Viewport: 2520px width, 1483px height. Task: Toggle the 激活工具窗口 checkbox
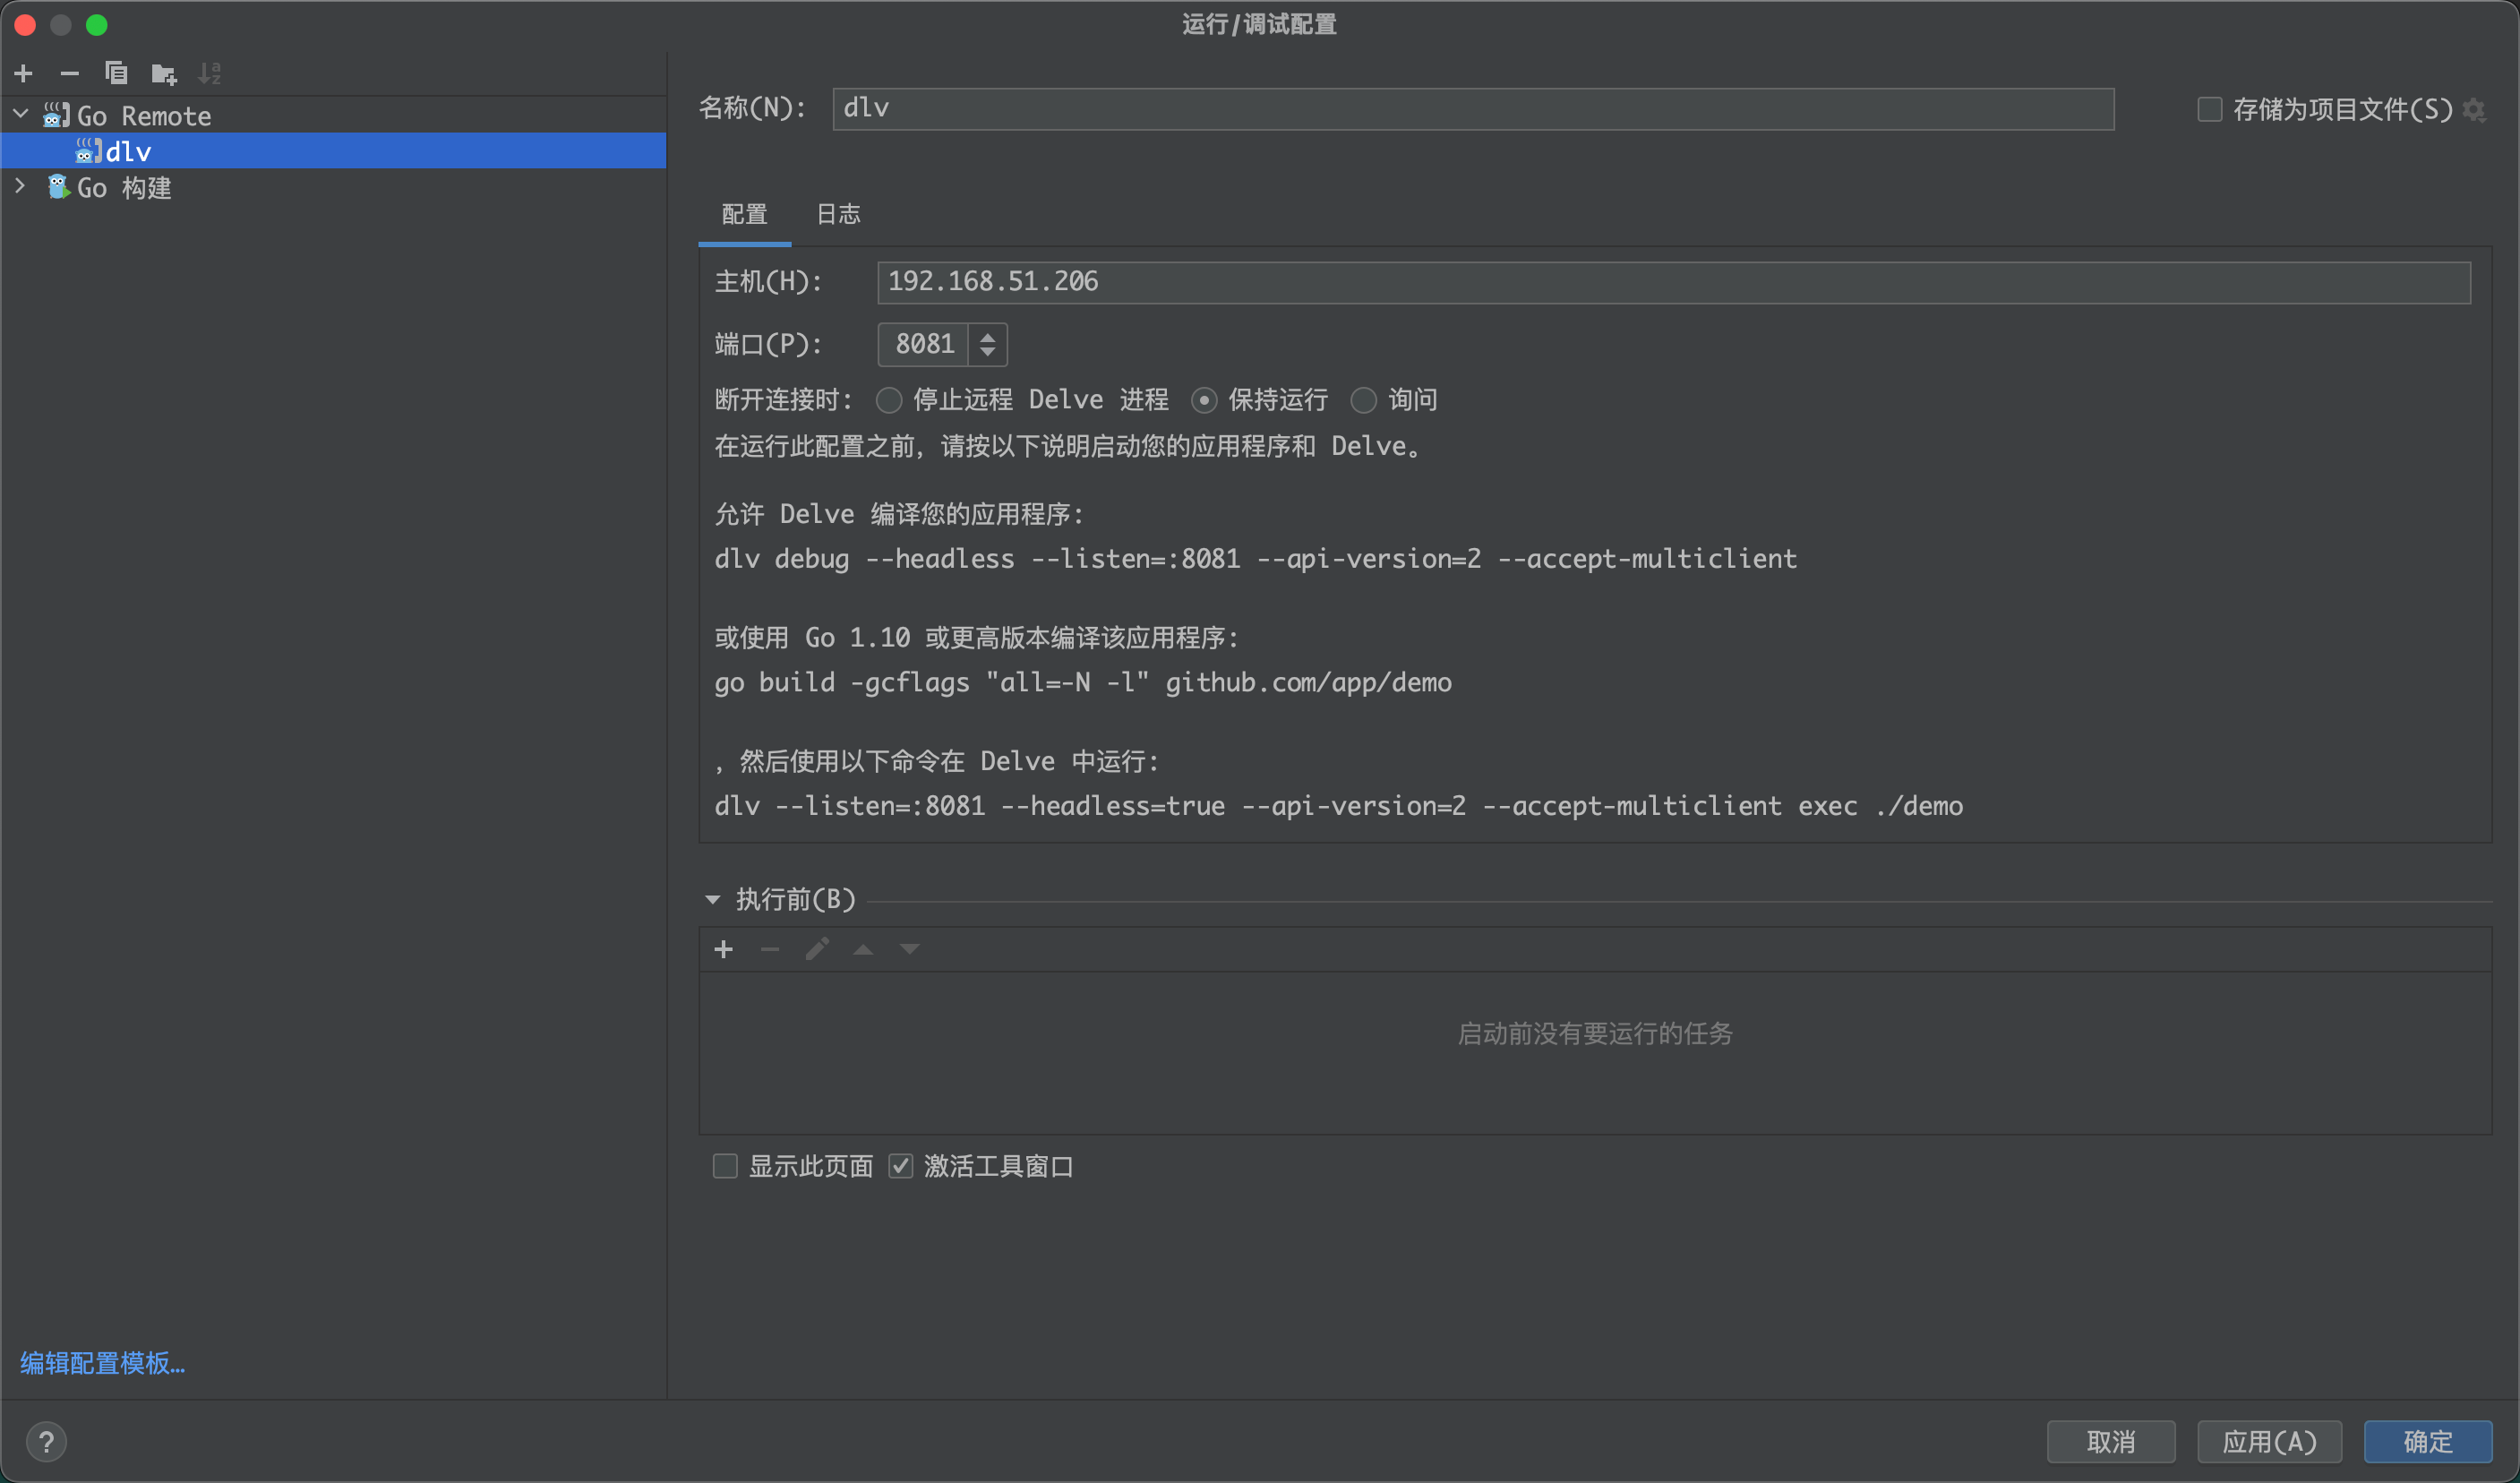click(x=900, y=1166)
